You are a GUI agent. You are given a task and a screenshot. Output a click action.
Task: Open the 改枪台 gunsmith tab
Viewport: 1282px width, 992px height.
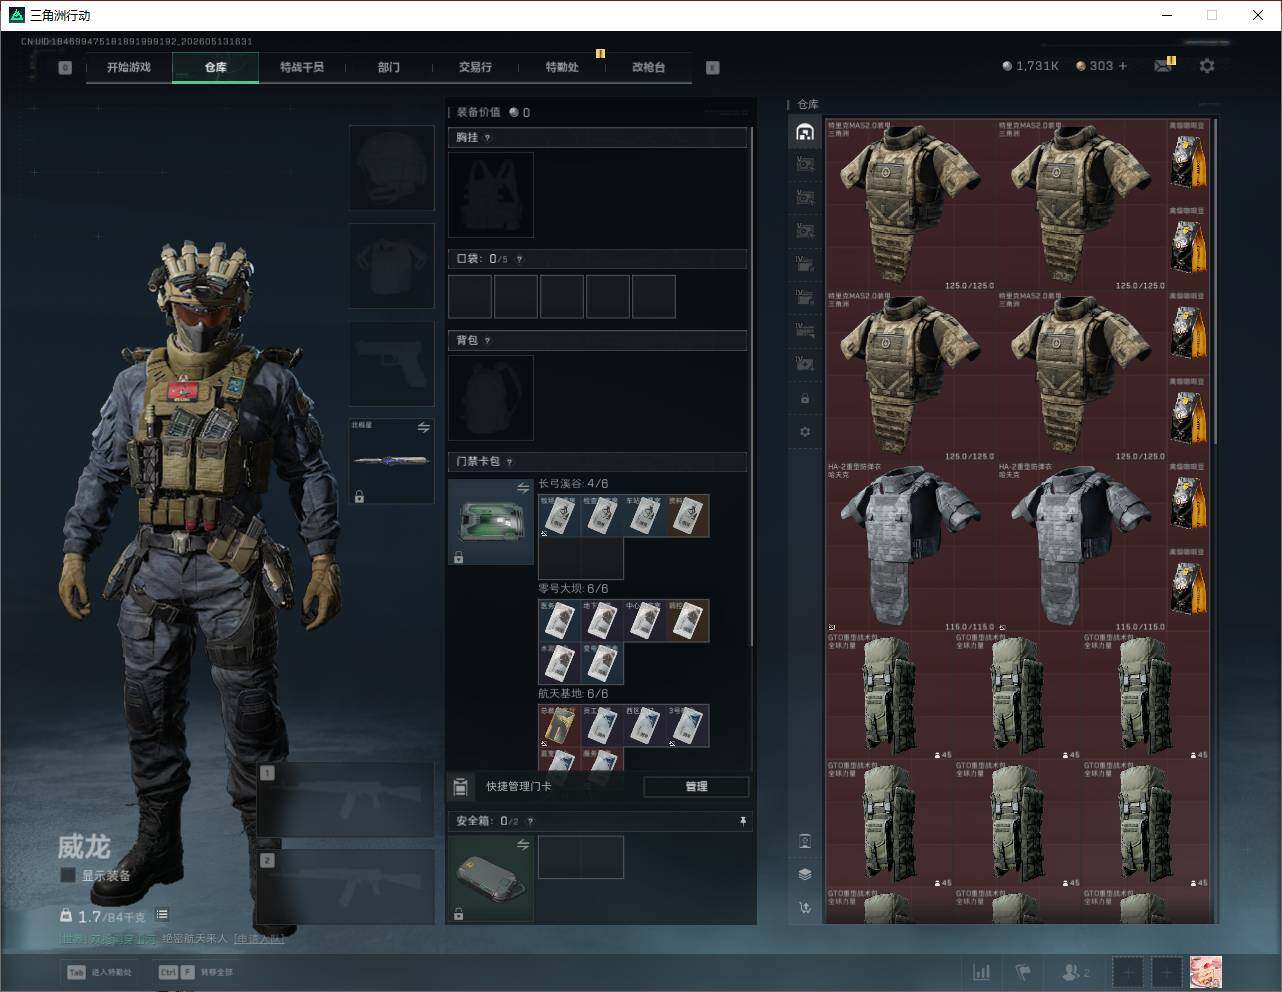pyautogui.click(x=648, y=67)
